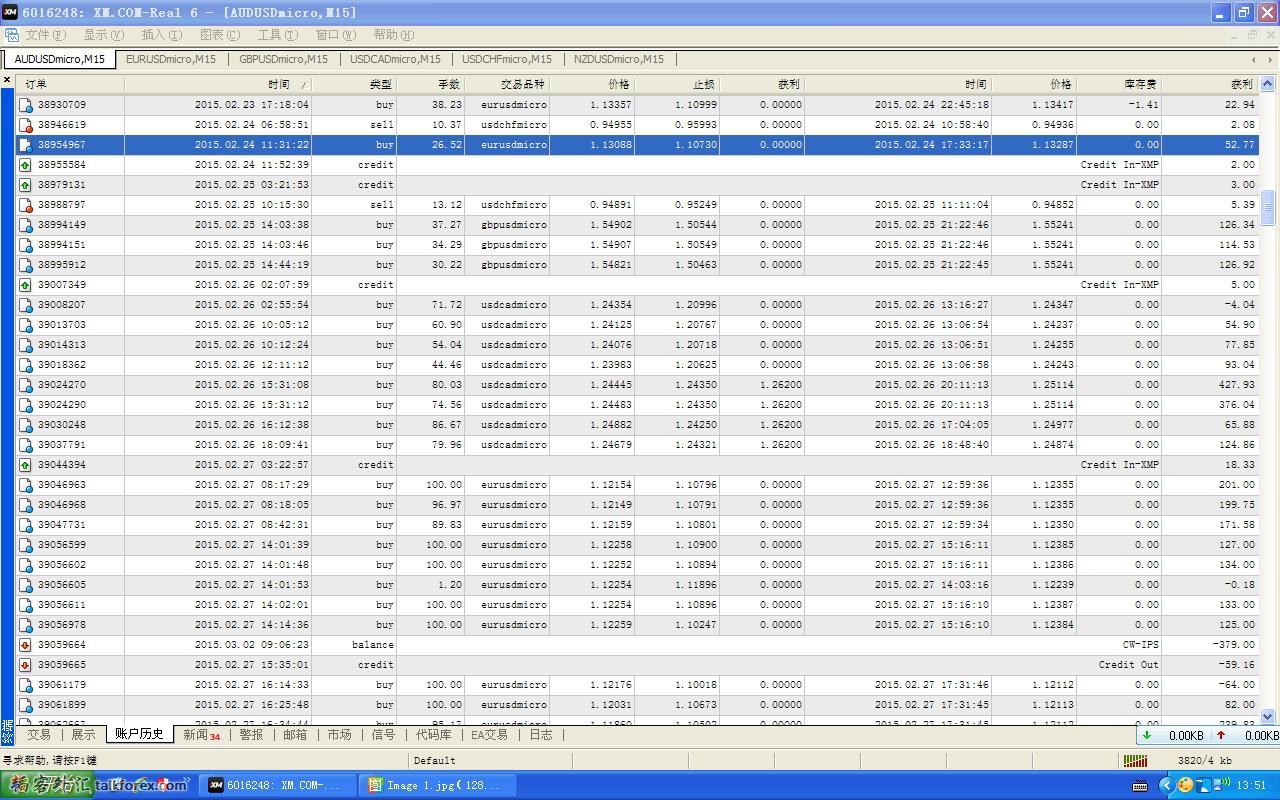Open the 显示(V) menu

(x=103, y=35)
